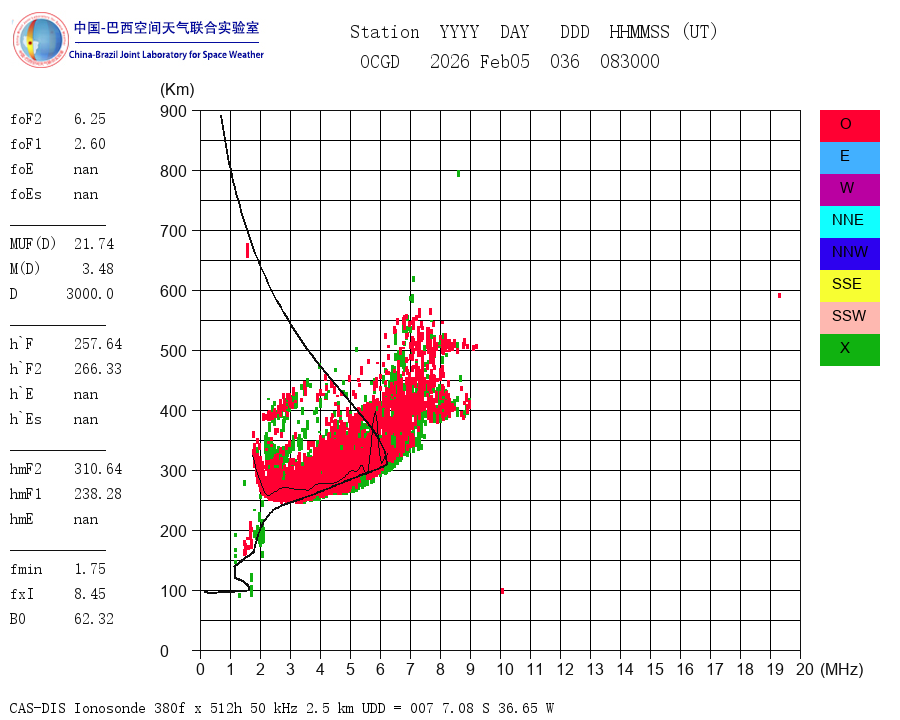The image size is (900, 720).
Task: Click the MUF(D) value 21.74
Action: click(x=94, y=244)
